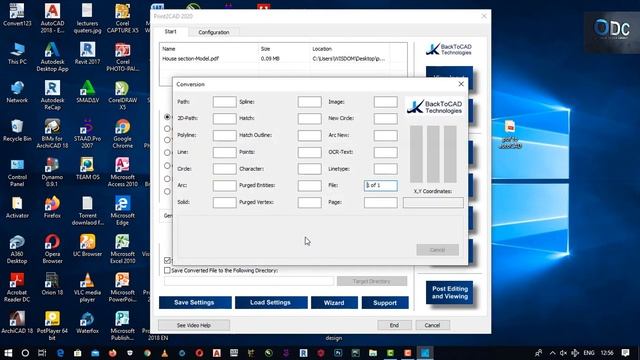640x360 pixels.
Task: Open the STAAD.Pro 2007 shortcut
Action: click(87, 133)
